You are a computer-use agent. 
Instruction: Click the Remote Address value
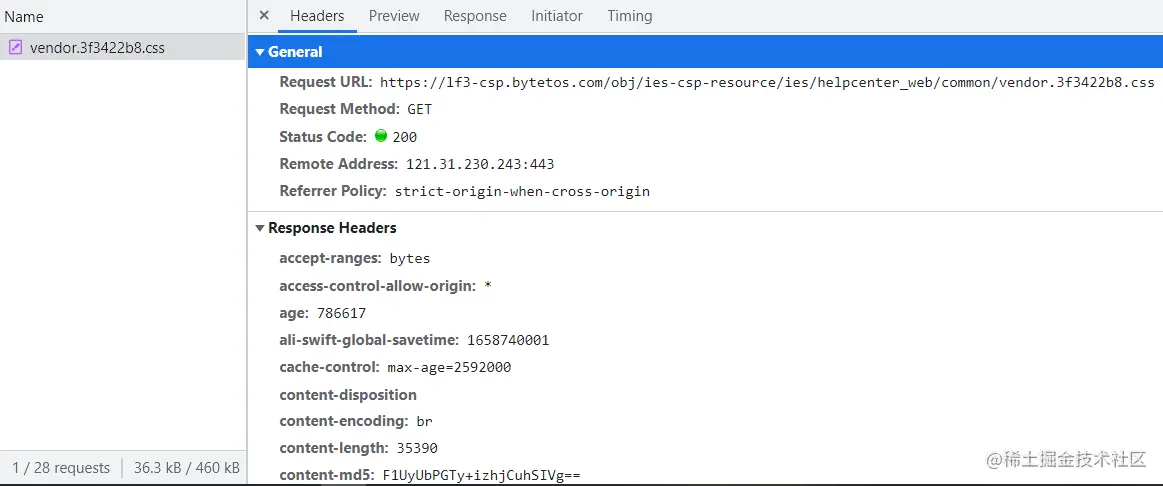[479, 164]
